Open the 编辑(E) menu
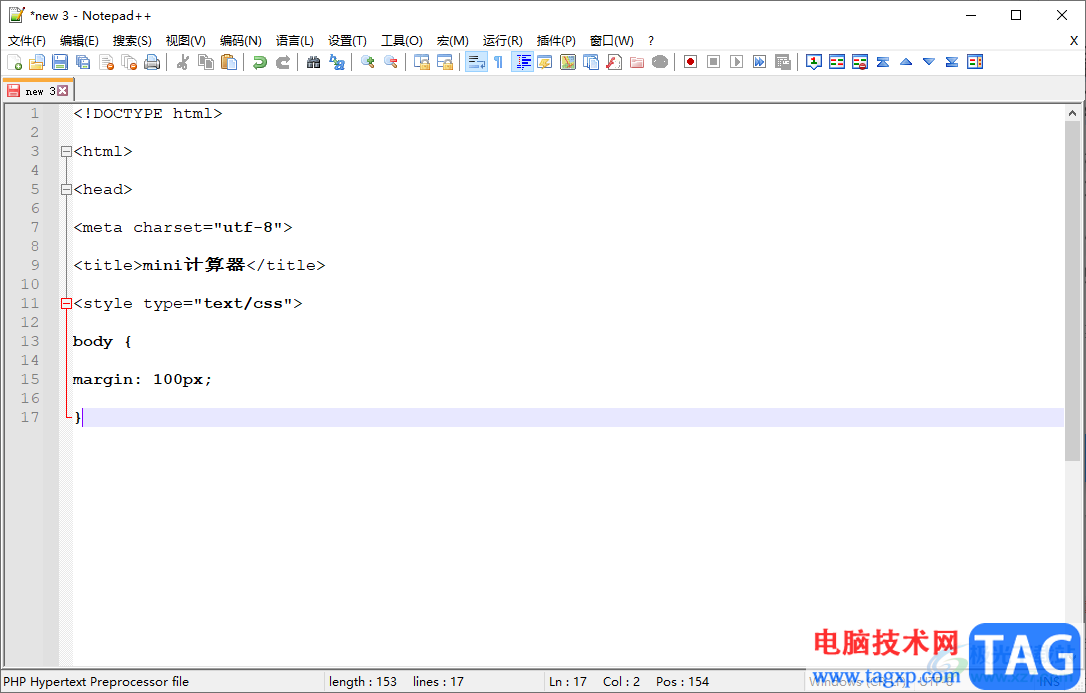The width and height of the screenshot is (1086, 693). pos(79,41)
